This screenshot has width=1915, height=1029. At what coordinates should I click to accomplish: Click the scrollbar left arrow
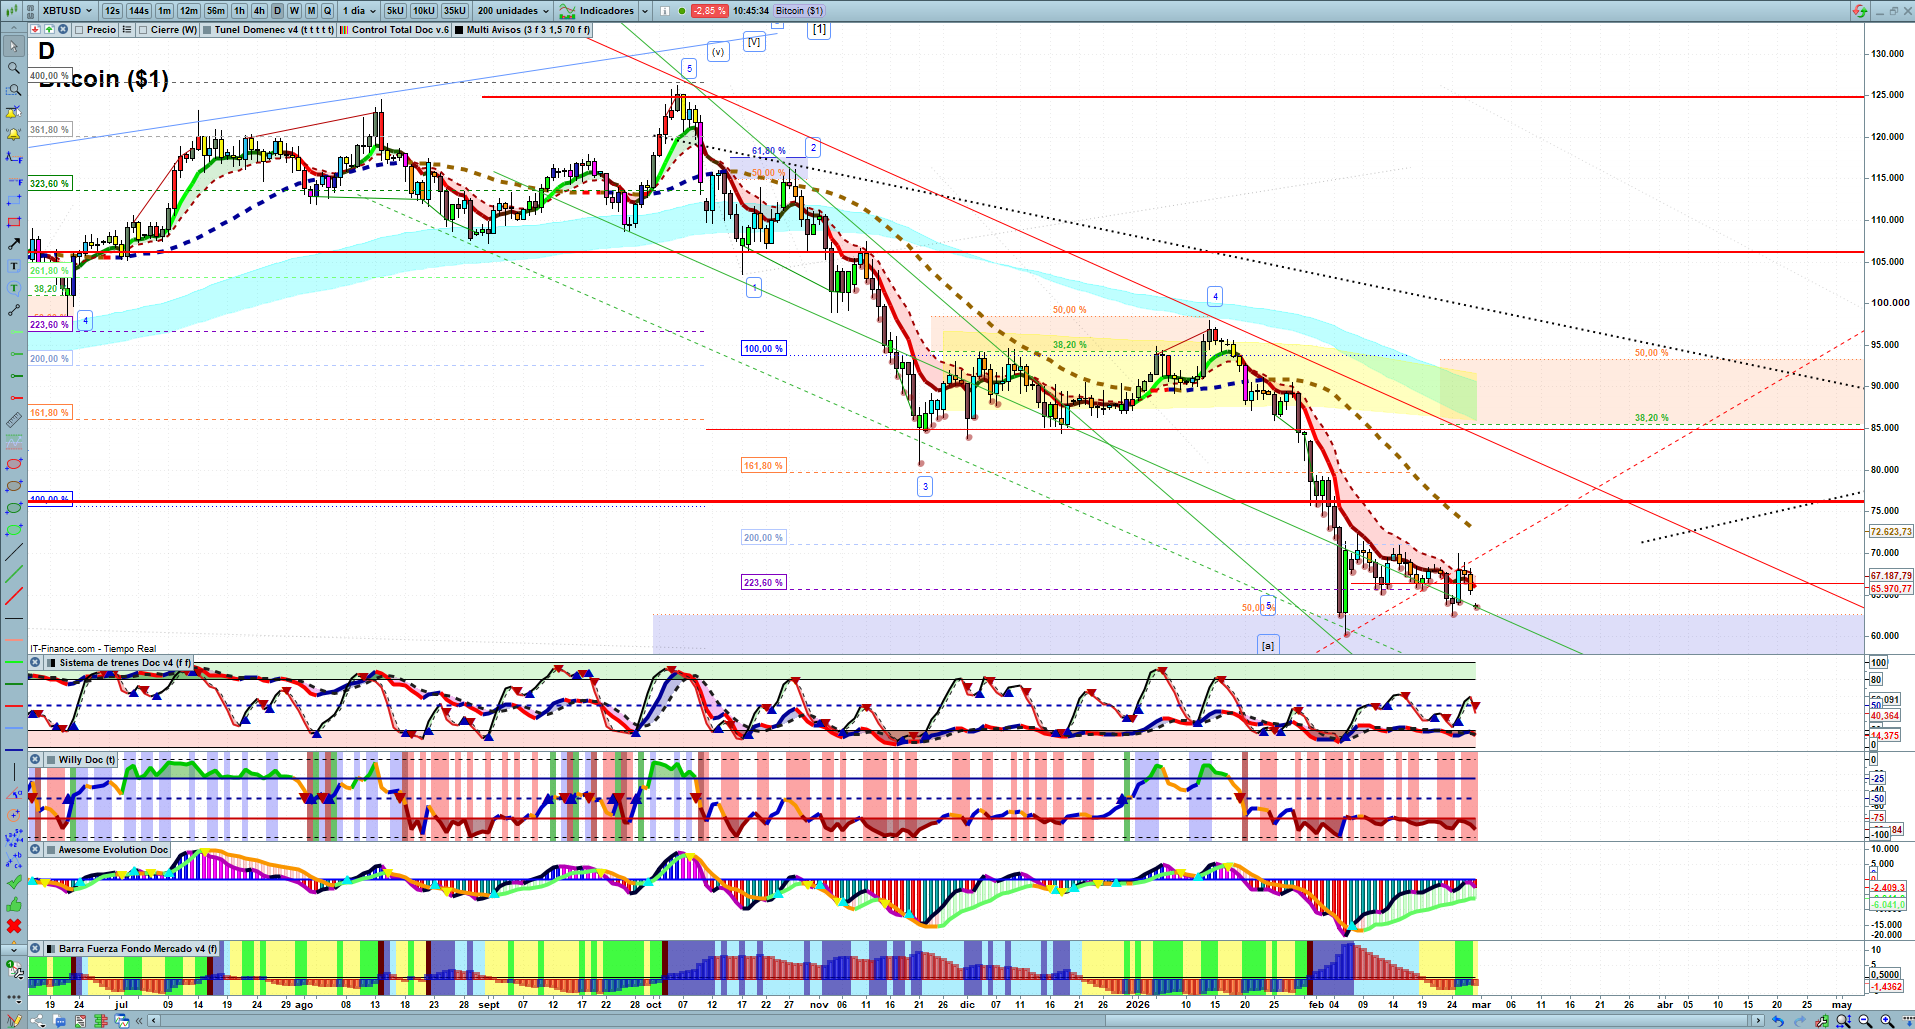[153, 1021]
